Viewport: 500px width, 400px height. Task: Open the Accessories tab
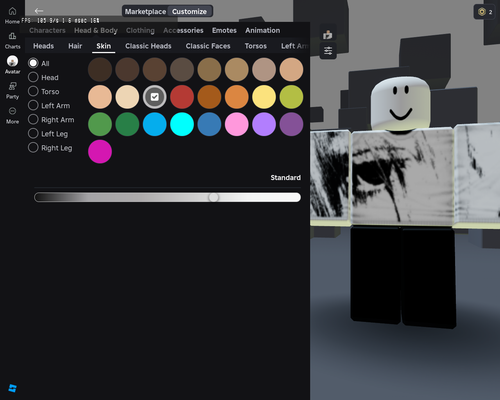coord(183,30)
